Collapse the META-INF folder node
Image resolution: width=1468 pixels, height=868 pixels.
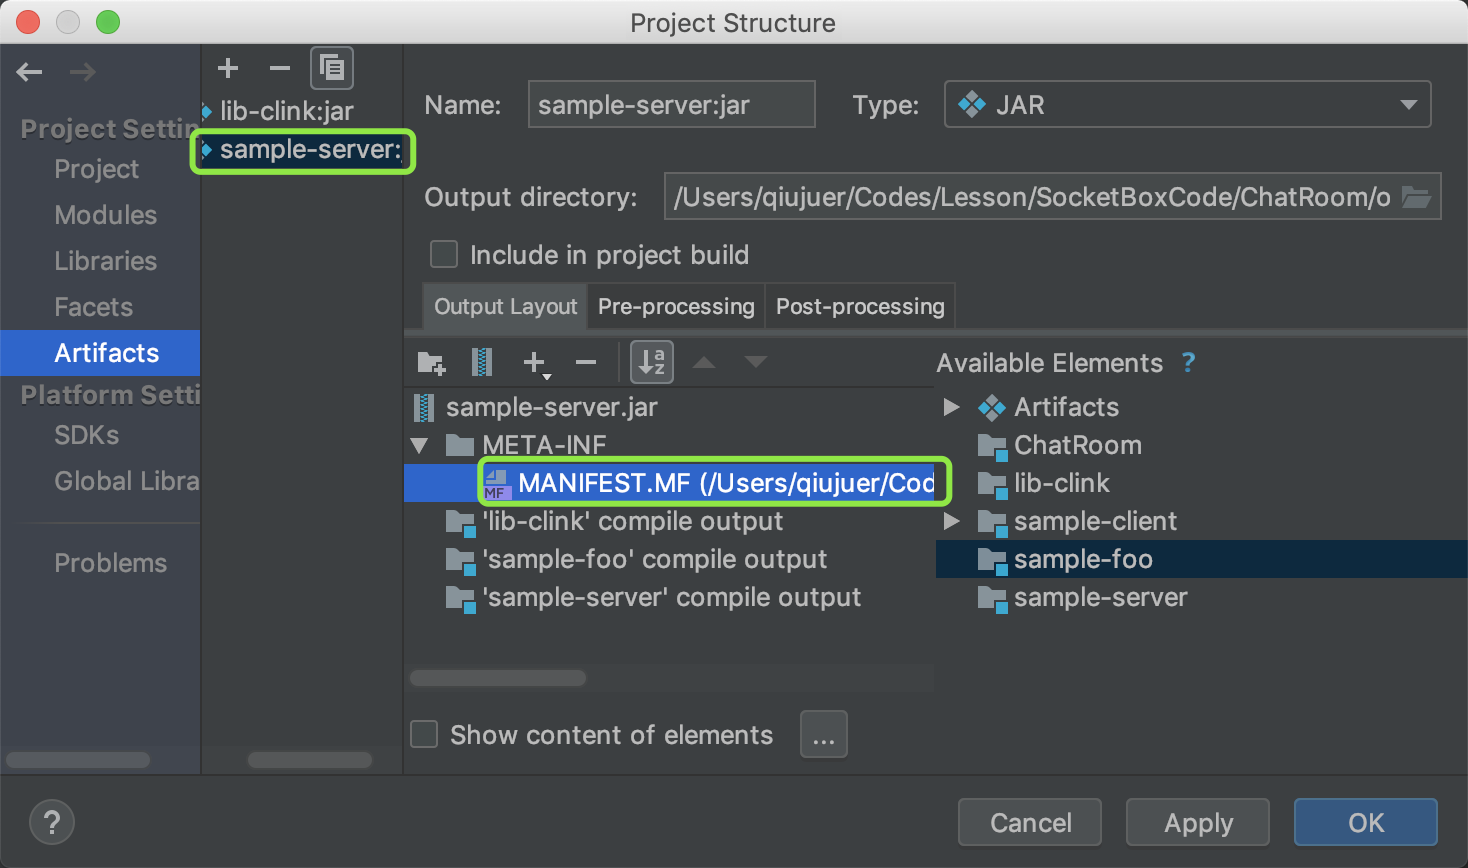click(x=420, y=445)
